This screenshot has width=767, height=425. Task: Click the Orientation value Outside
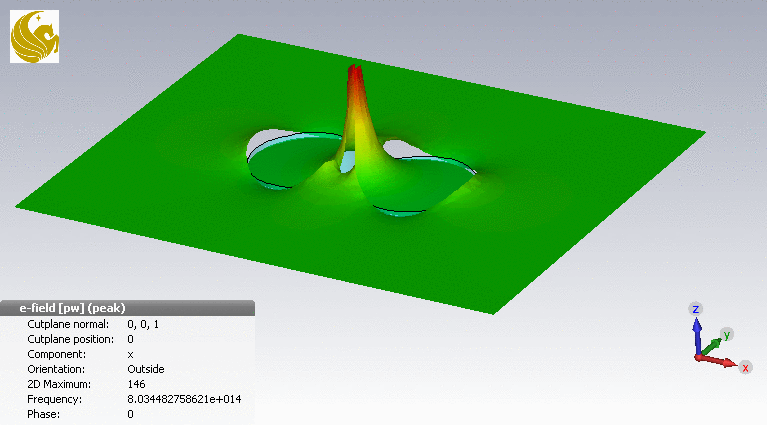coord(147,369)
